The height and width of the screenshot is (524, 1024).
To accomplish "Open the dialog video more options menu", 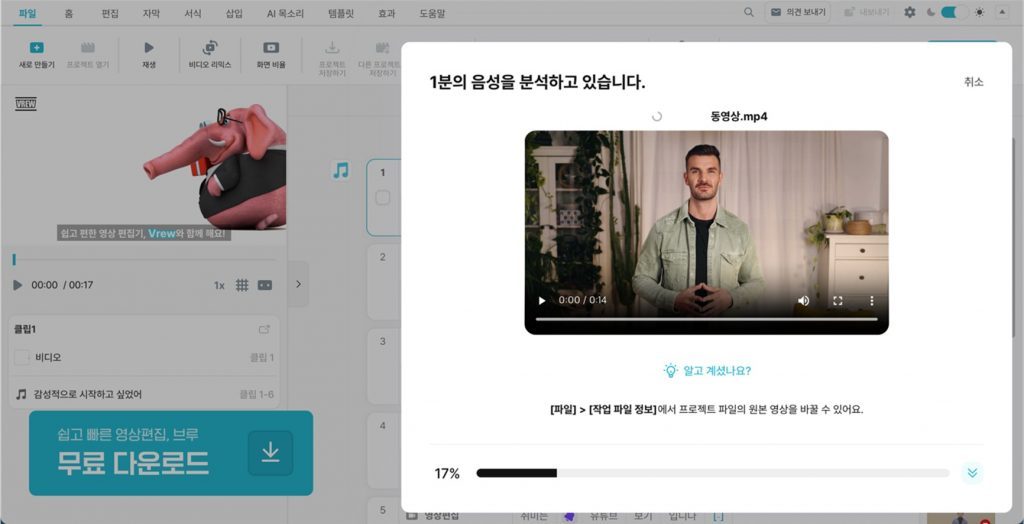I will [x=871, y=301].
